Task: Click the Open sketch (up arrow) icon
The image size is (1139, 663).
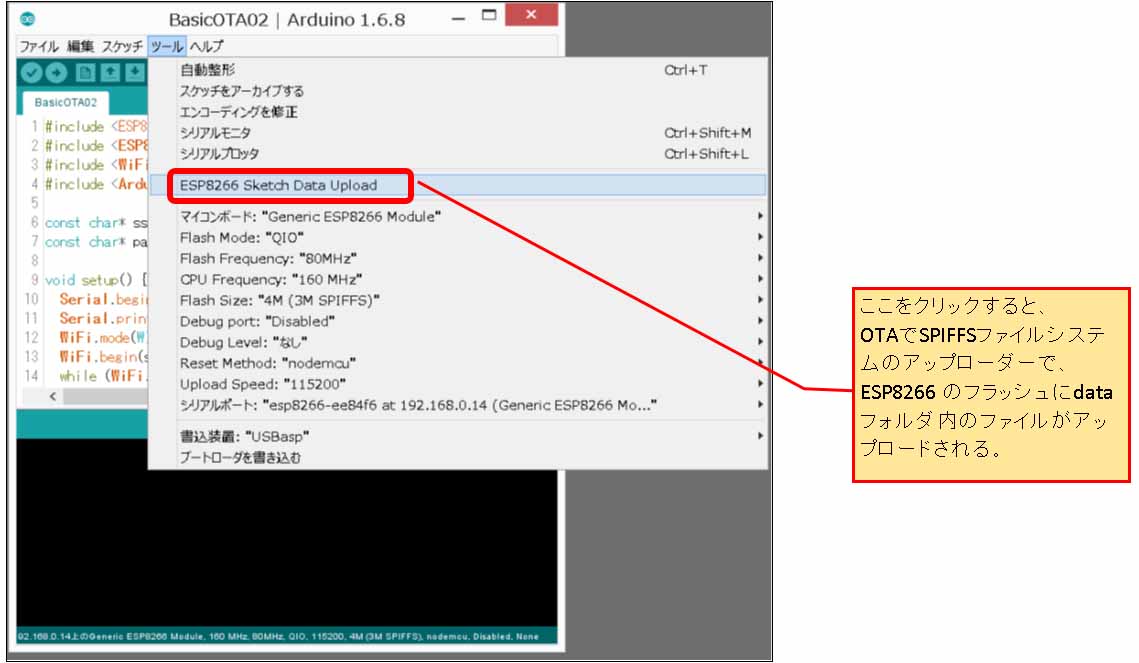Action: [110, 73]
